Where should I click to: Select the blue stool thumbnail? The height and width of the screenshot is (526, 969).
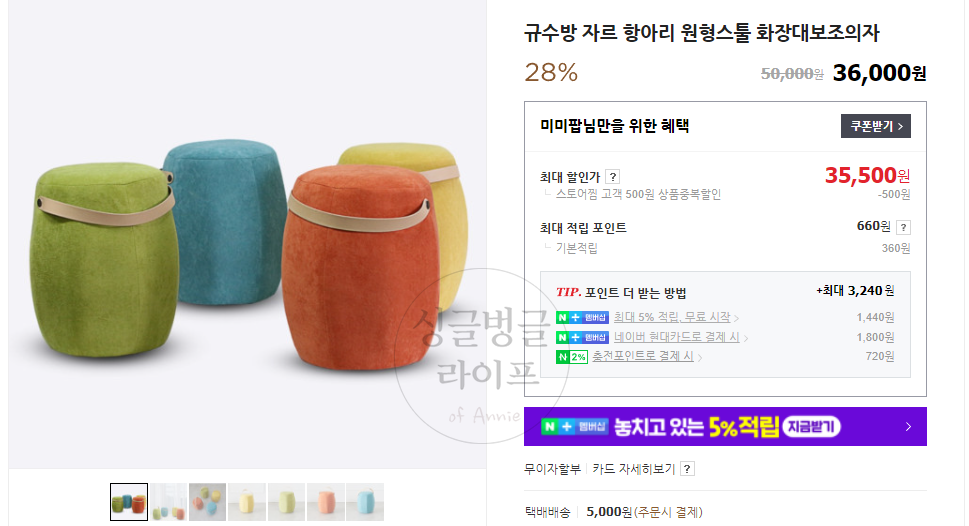(365, 502)
